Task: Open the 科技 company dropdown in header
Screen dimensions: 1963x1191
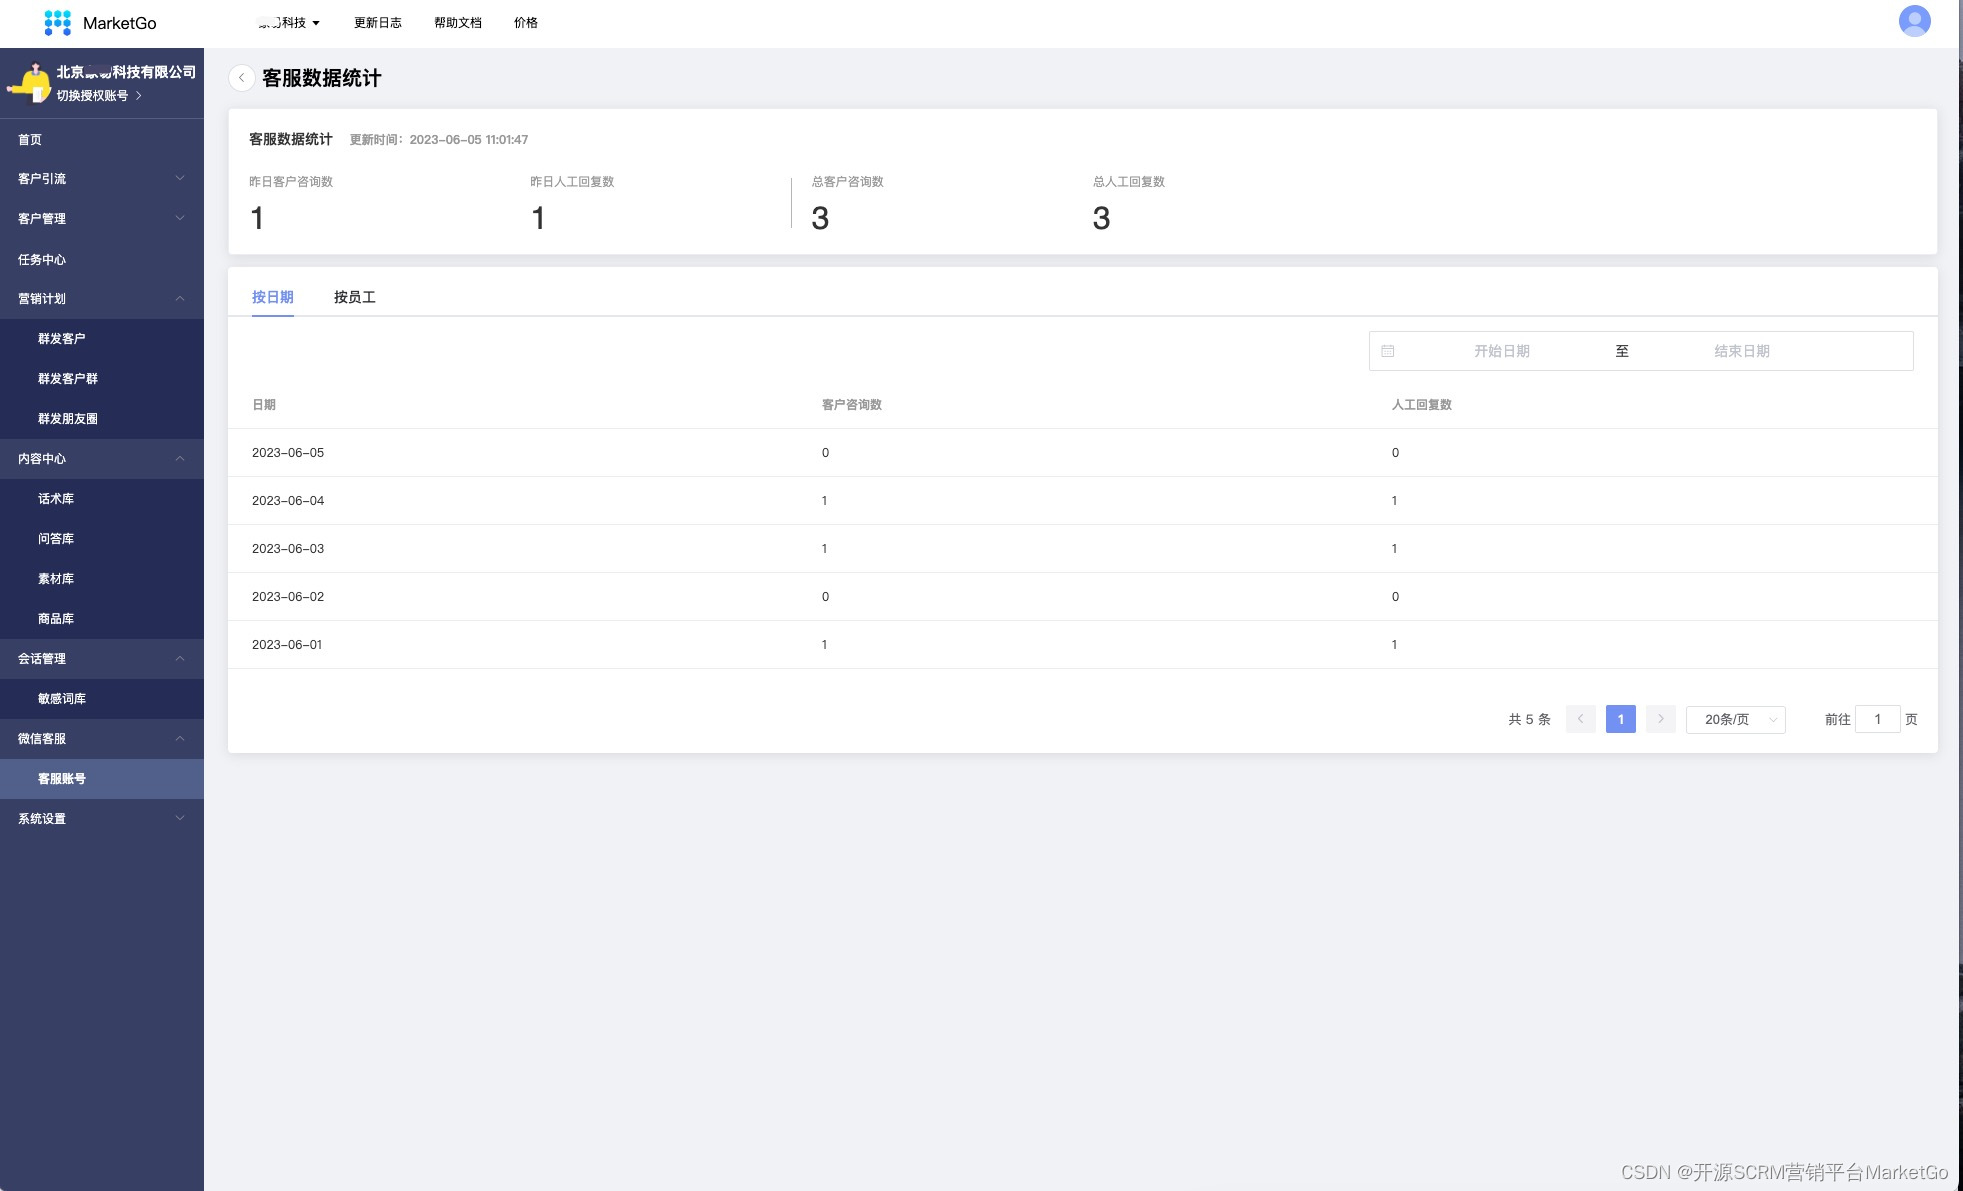Action: point(290,23)
